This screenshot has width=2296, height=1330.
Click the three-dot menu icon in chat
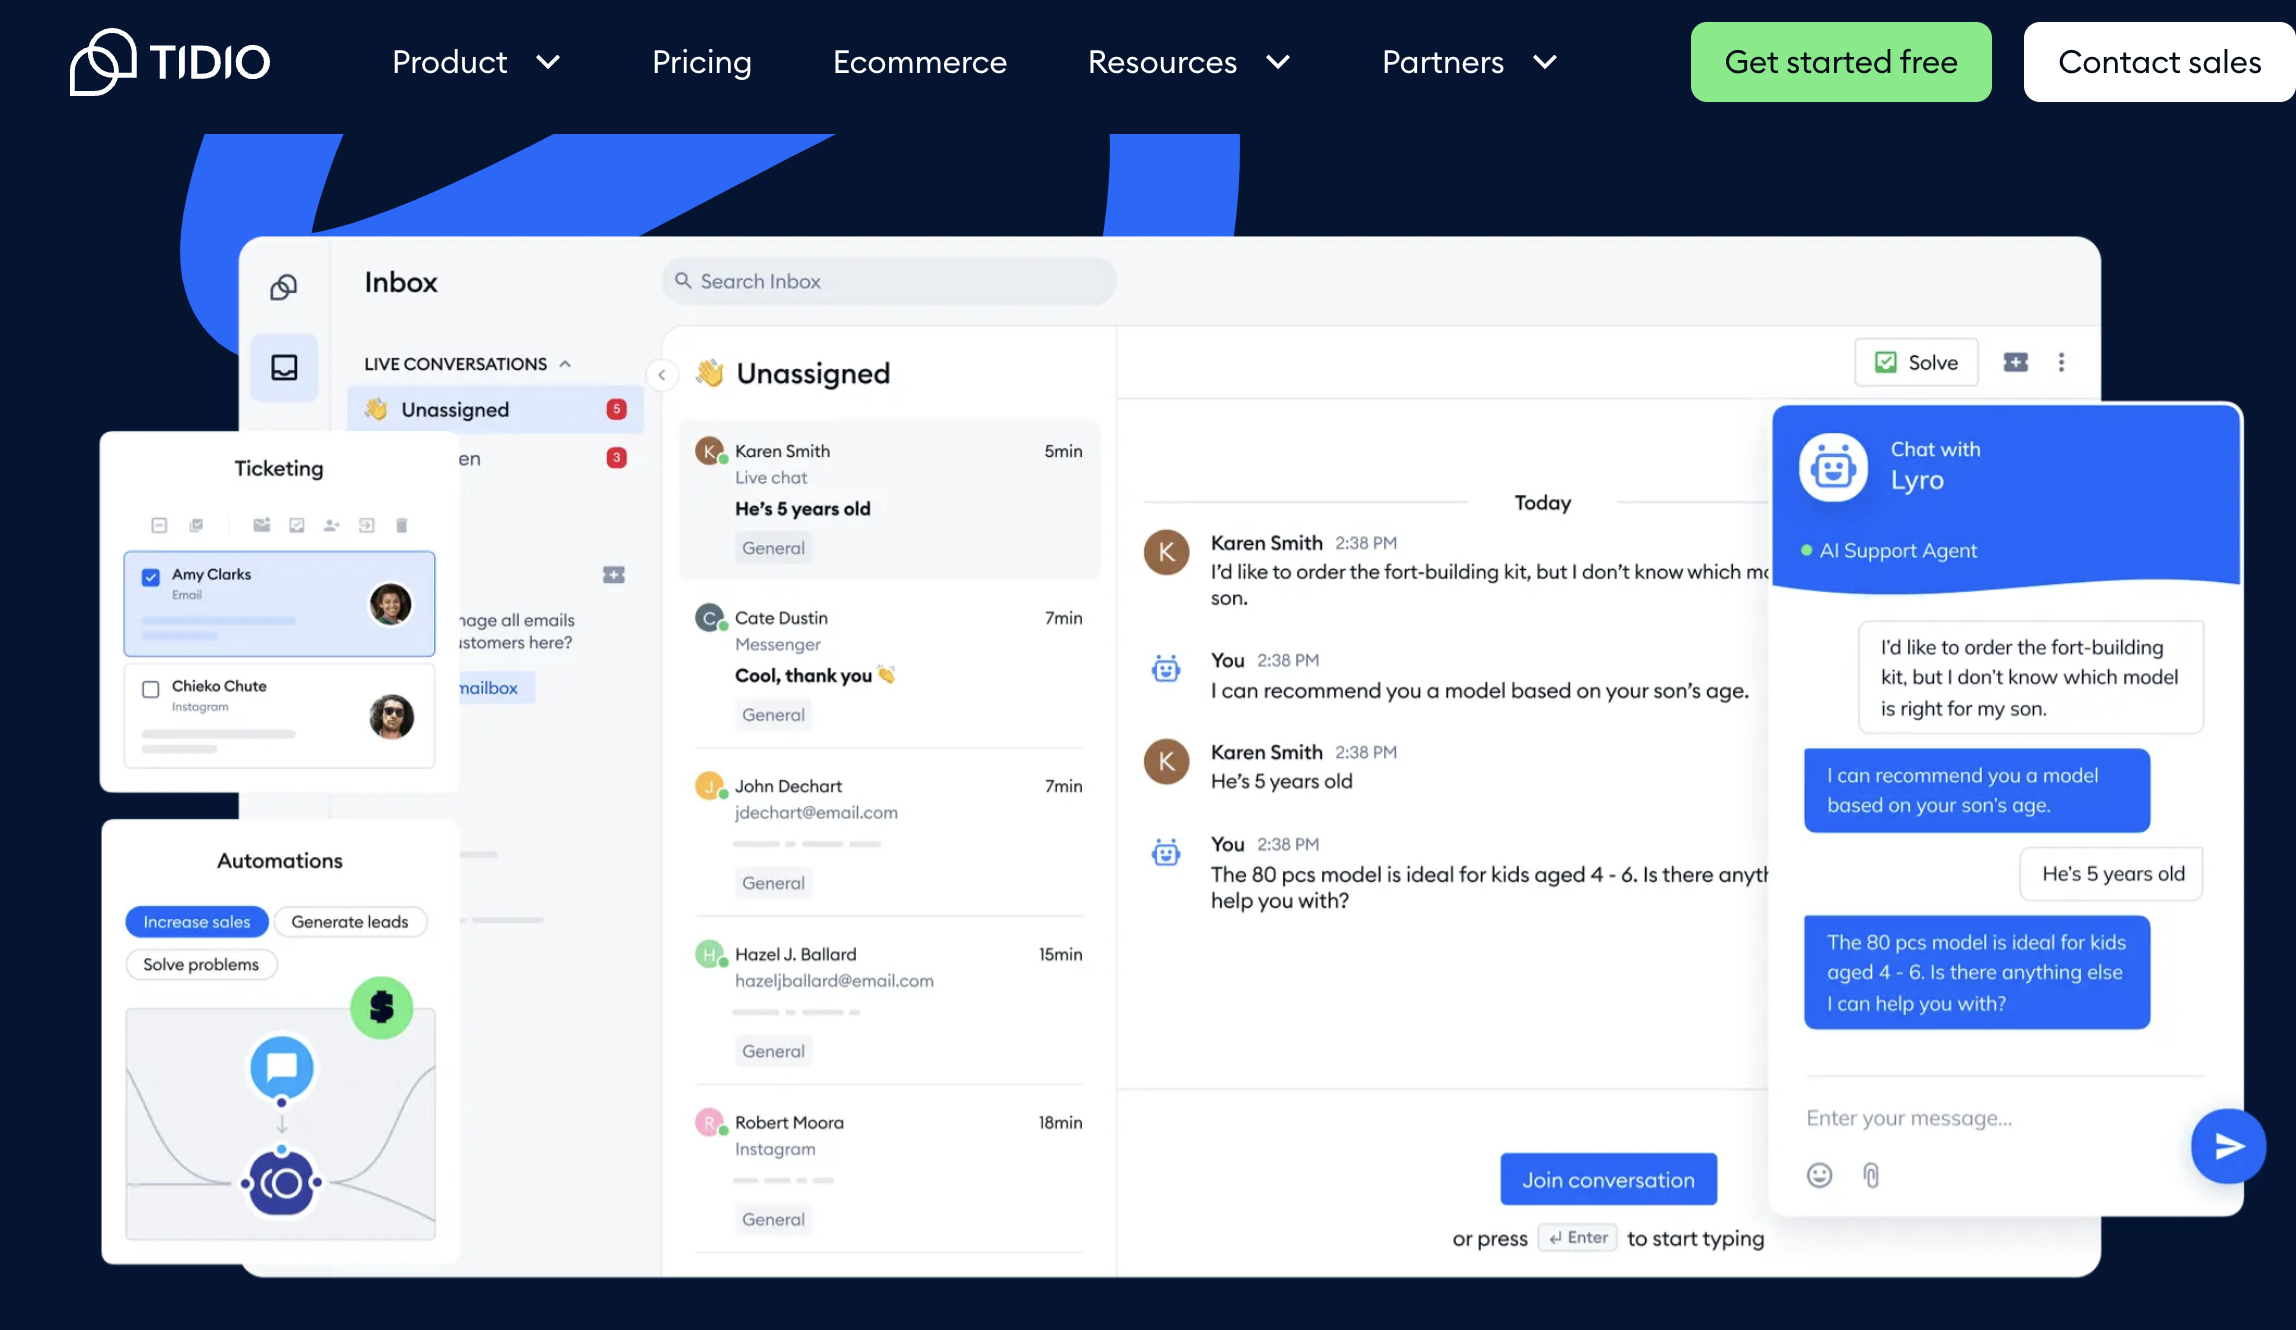[x=2062, y=363]
